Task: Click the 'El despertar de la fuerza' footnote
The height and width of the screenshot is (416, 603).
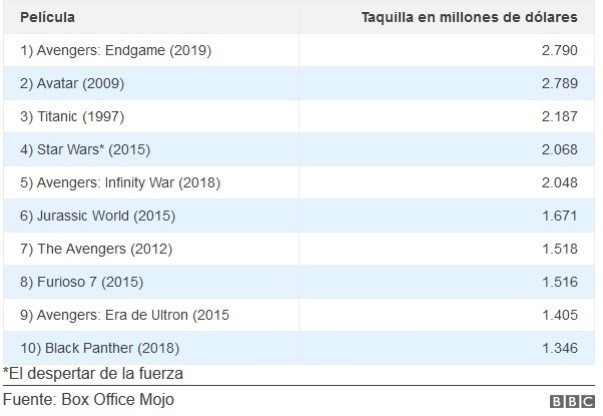Action: (93, 373)
